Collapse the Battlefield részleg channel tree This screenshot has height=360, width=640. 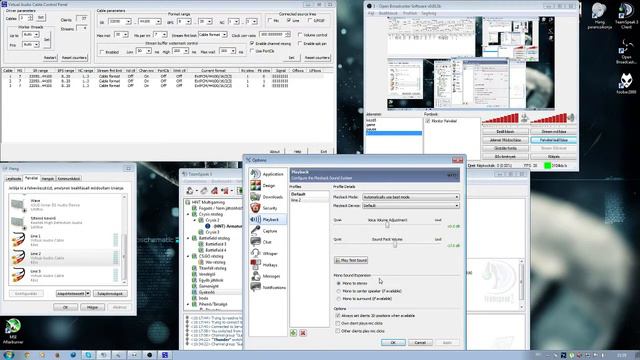[189, 238]
